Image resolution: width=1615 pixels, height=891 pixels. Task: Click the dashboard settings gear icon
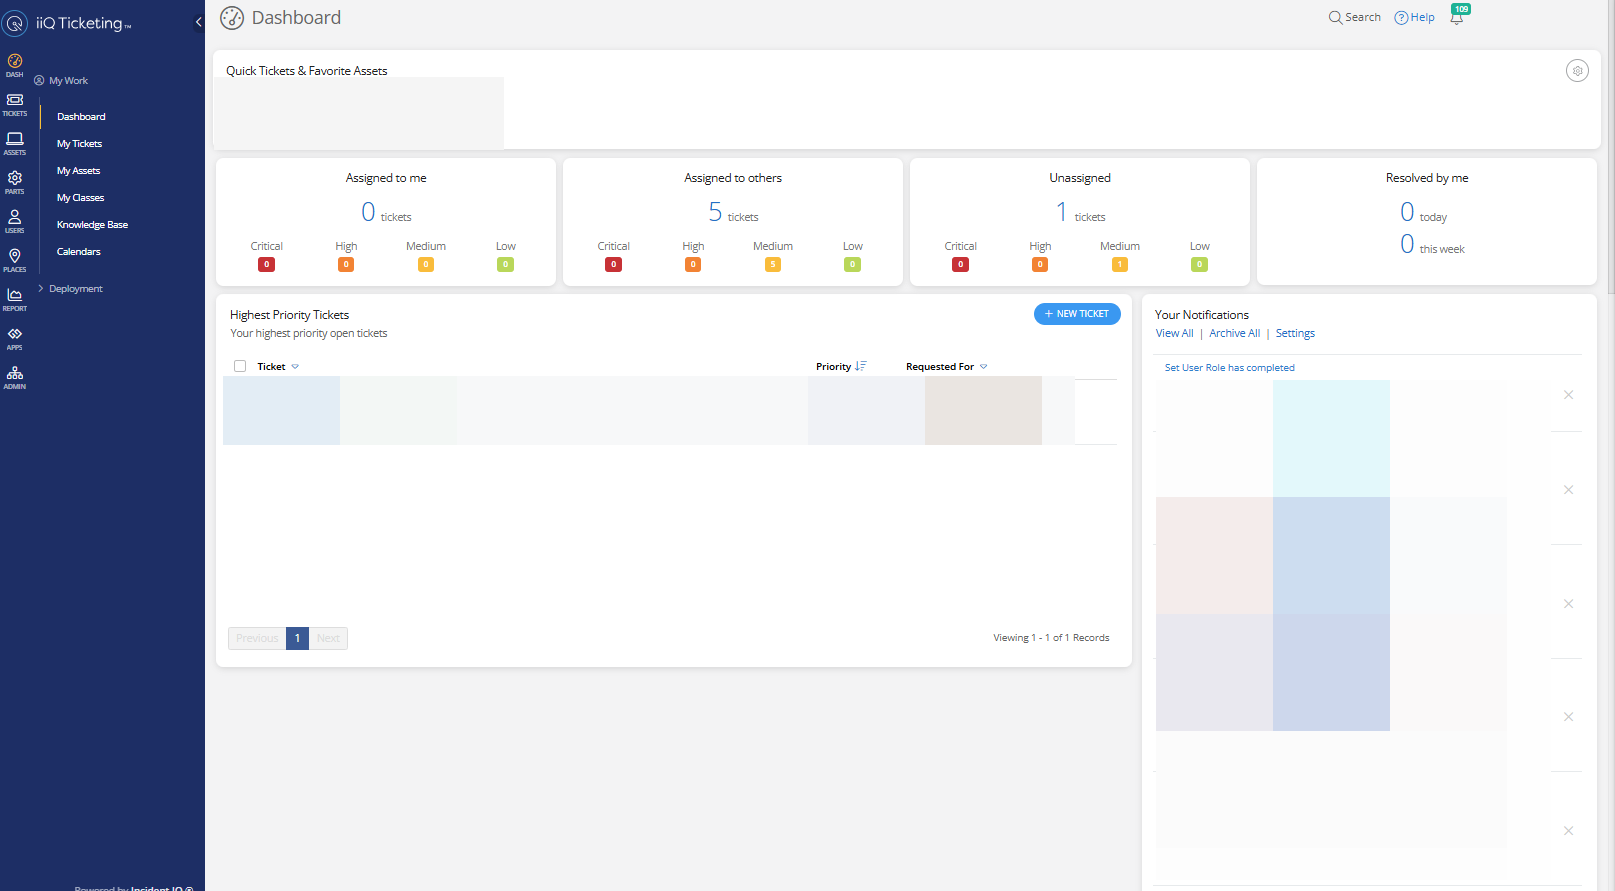click(x=1577, y=71)
